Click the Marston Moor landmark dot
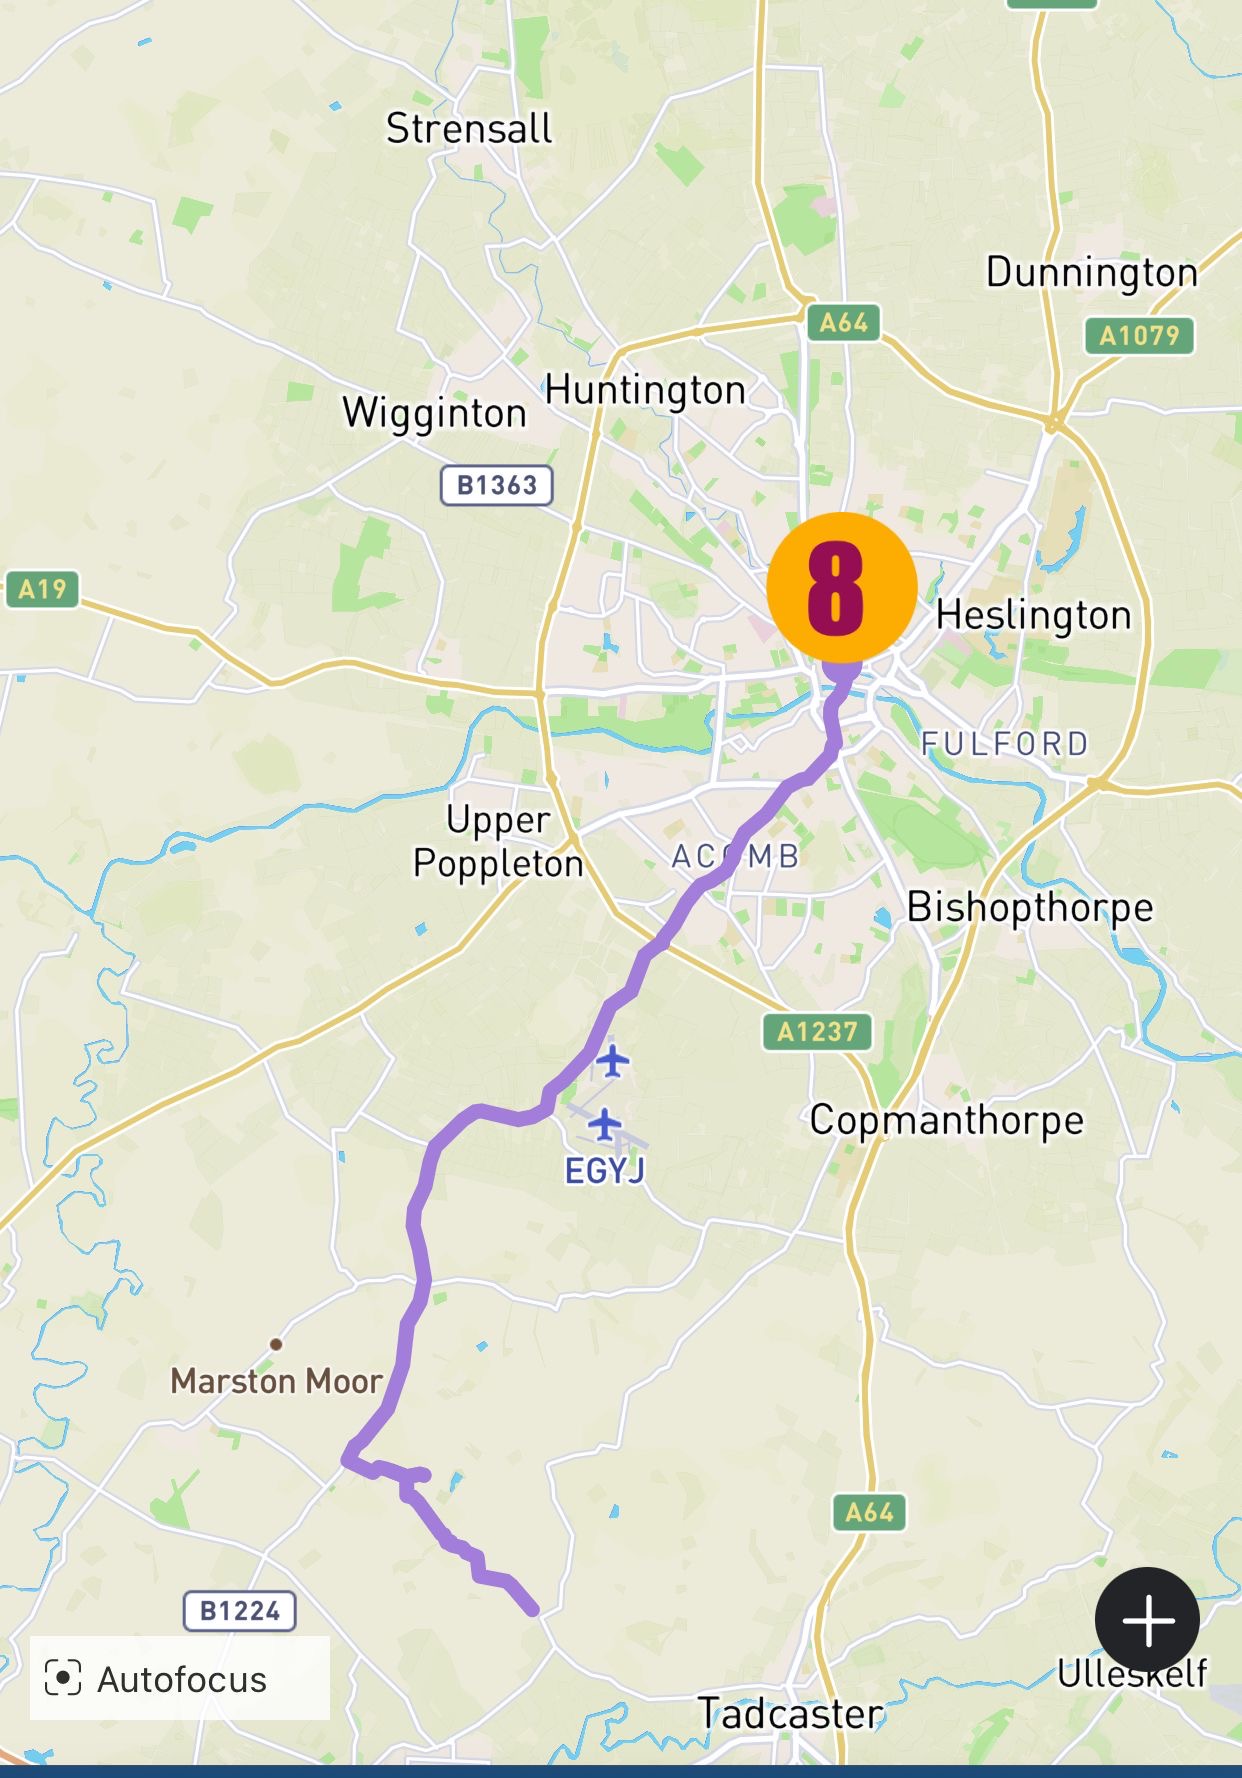 coord(276,1344)
